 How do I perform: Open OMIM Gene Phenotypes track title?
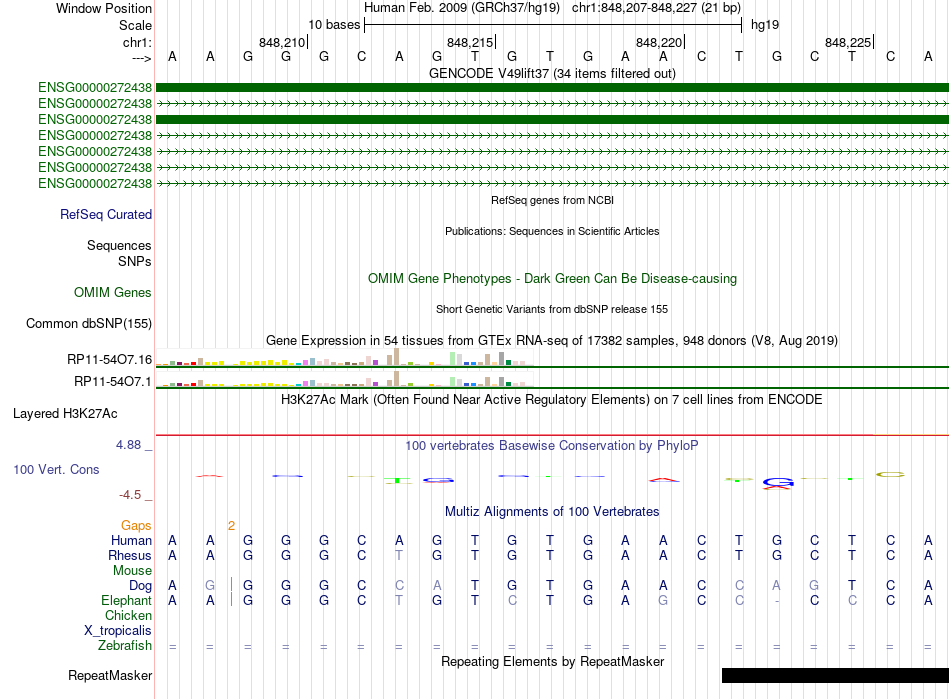point(552,279)
